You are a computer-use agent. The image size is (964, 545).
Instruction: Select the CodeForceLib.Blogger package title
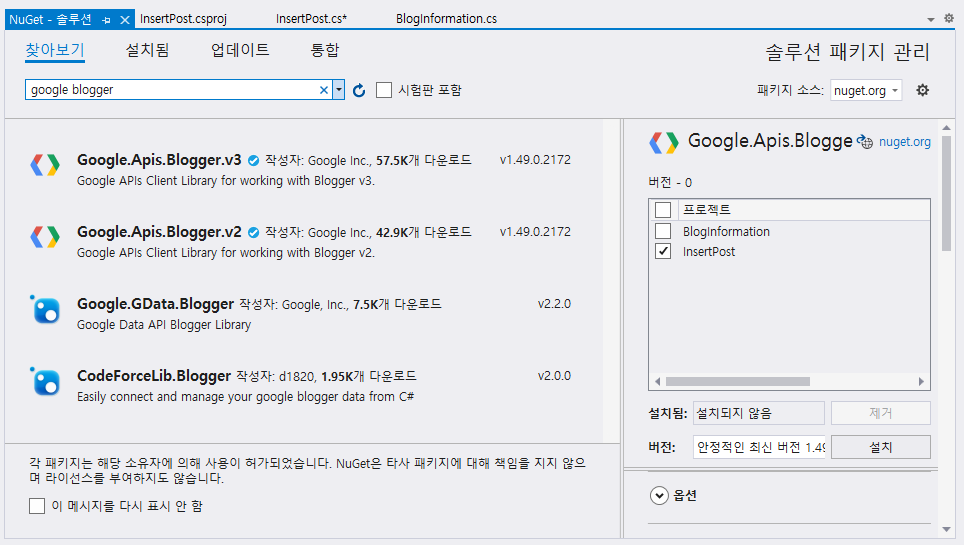pyautogui.click(x=154, y=376)
